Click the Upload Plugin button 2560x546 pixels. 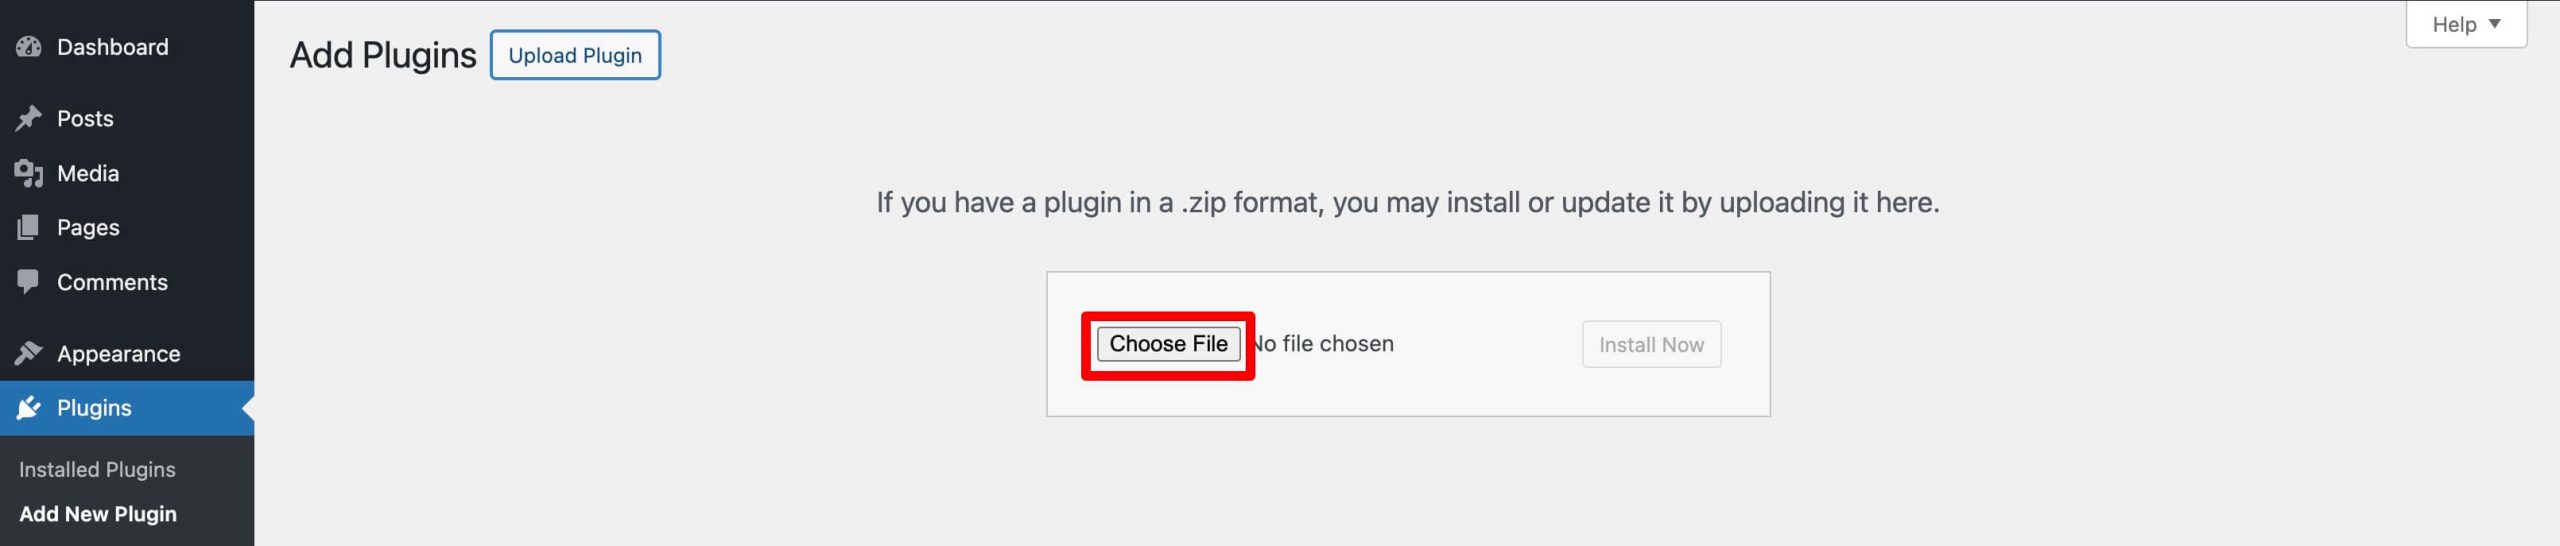575,55
